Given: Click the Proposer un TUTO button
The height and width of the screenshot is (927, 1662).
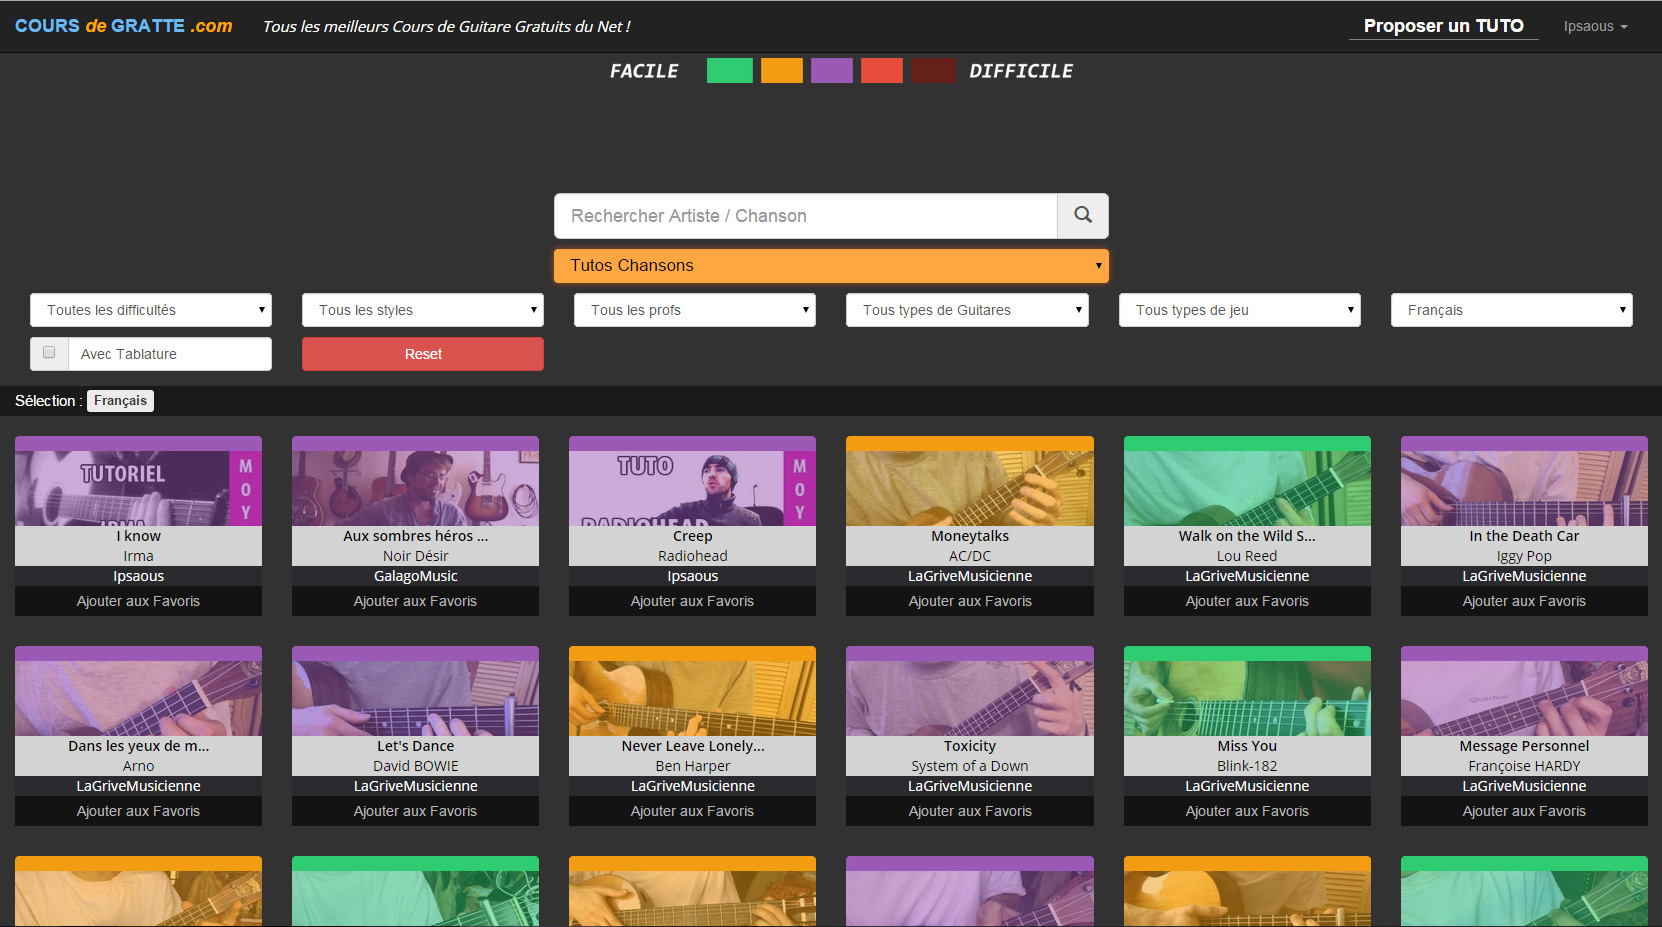Looking at the screenshot, I should click(x=1444, y=26).
